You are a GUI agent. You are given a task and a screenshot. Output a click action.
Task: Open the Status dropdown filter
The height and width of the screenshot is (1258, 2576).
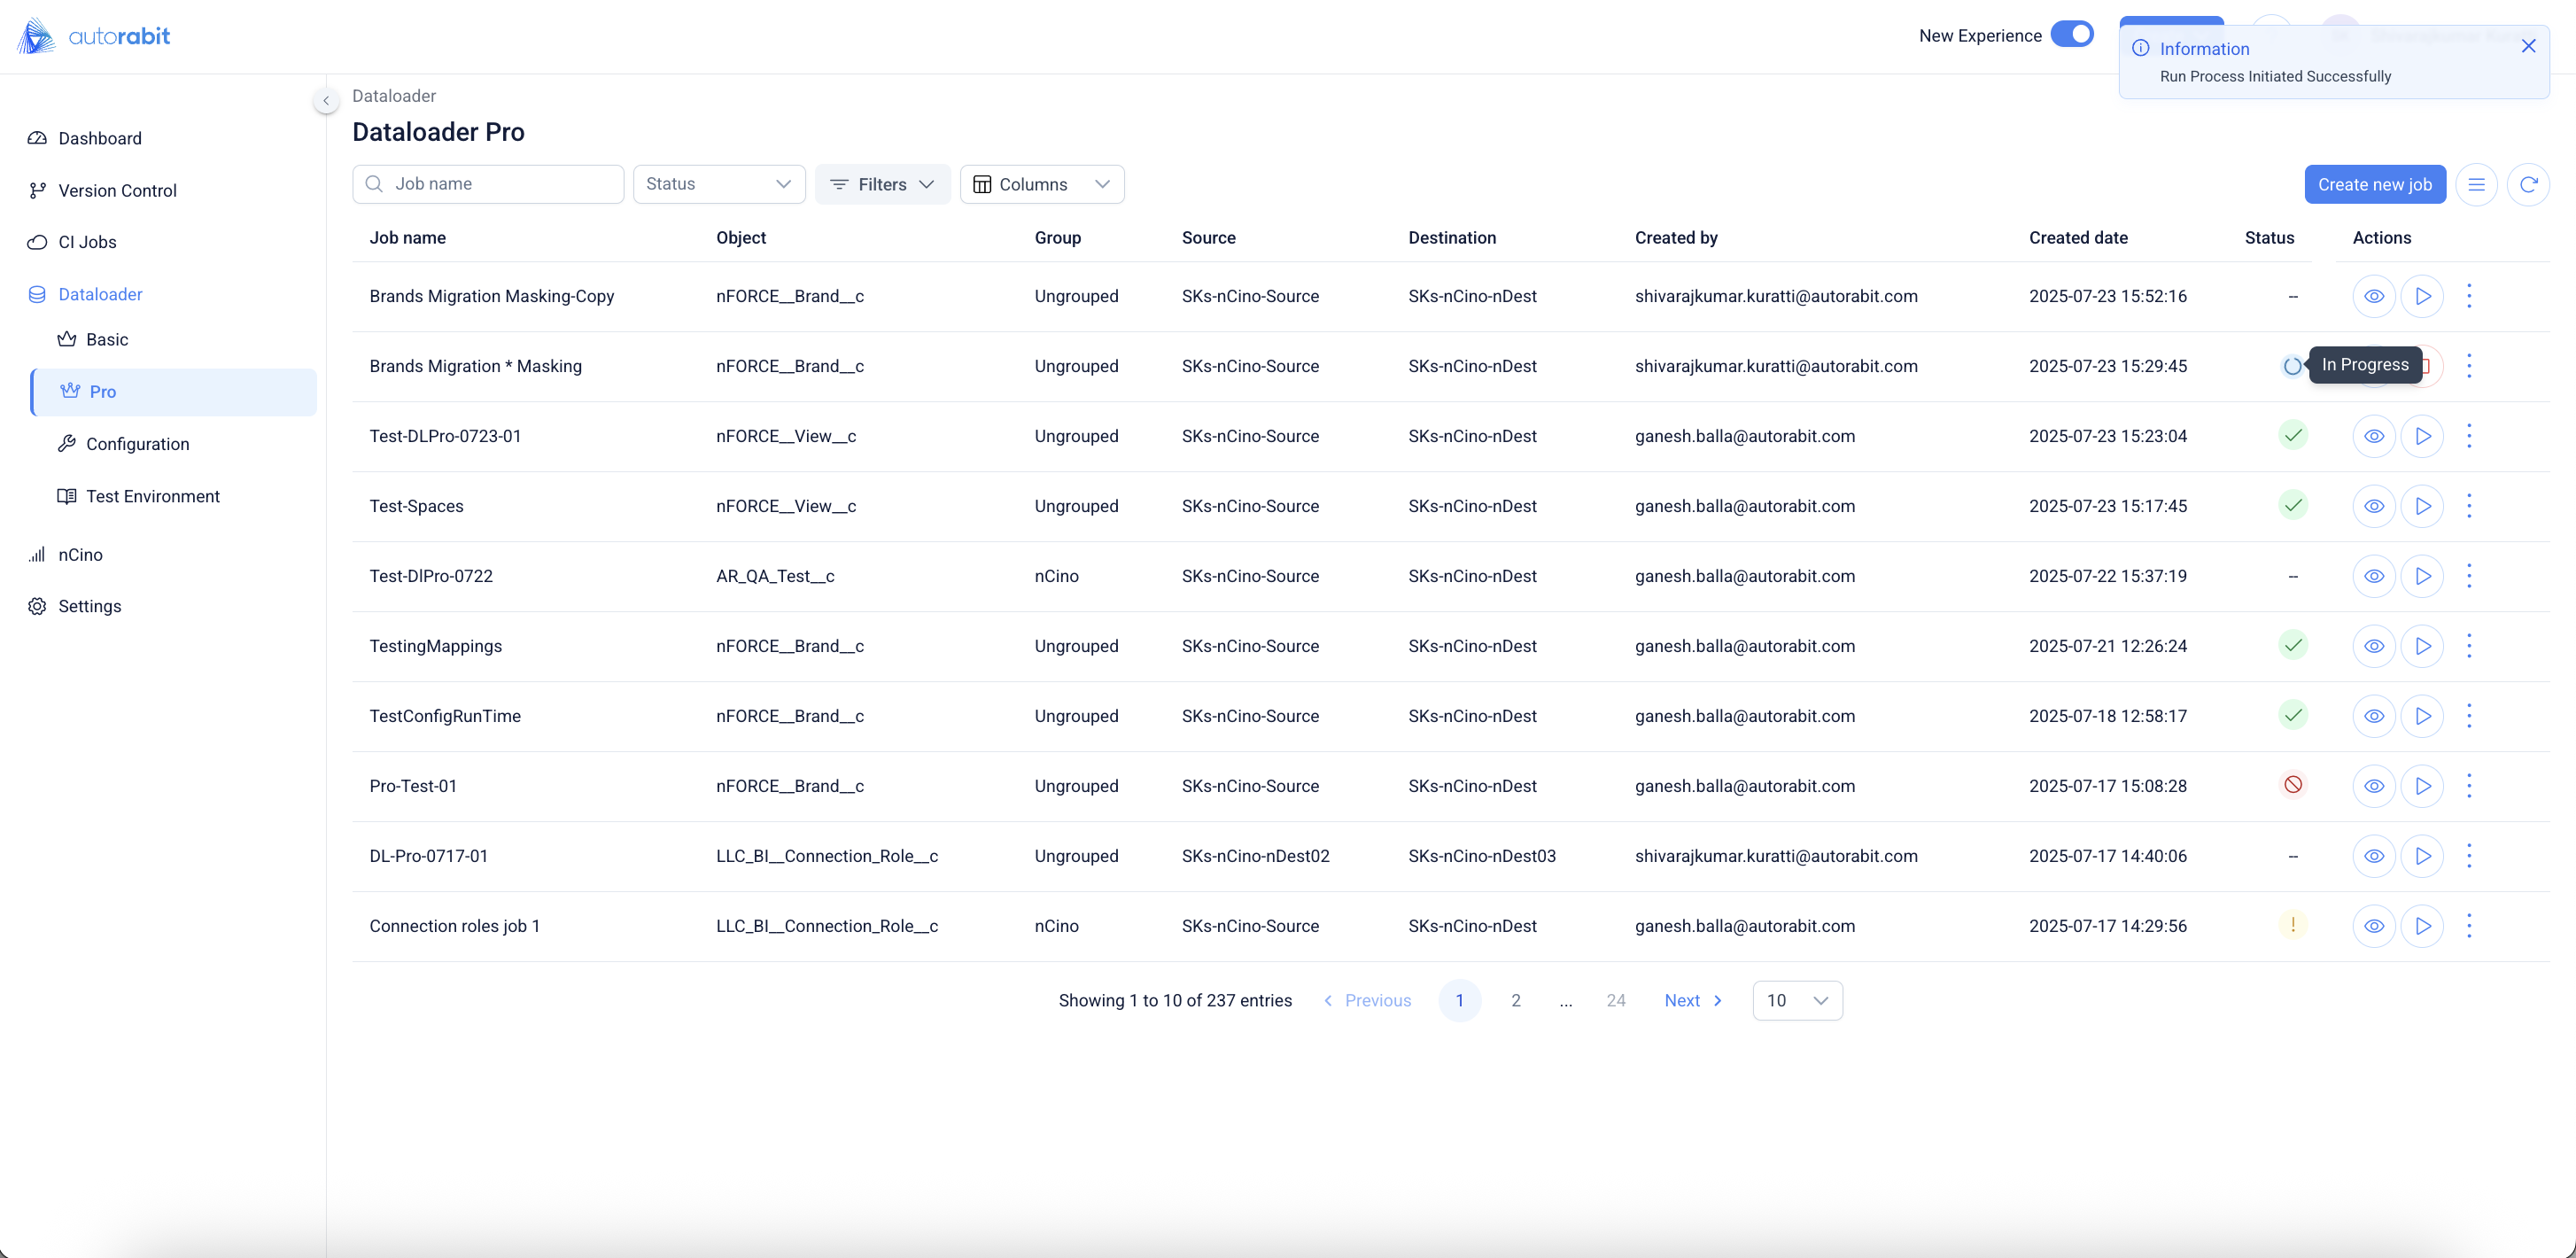click(x=718, y=184)
